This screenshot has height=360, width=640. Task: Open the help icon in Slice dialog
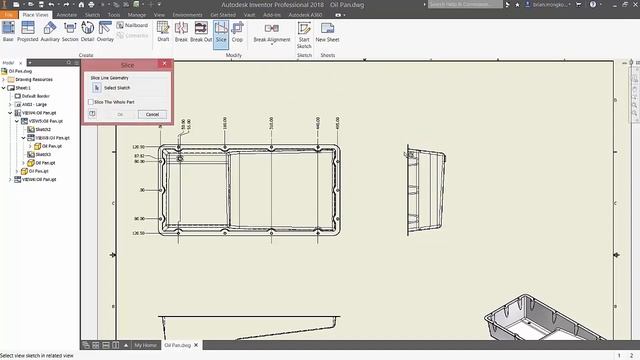pos(92,114)
